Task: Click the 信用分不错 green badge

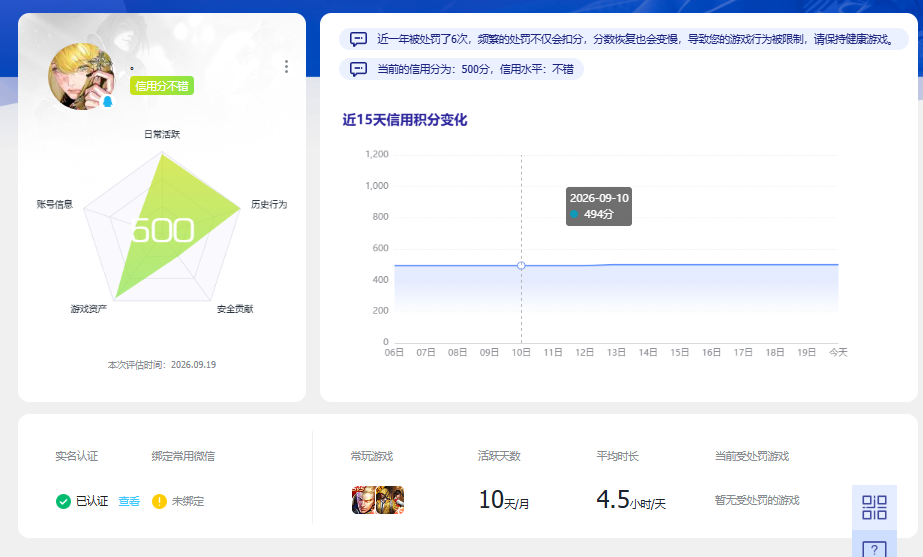Action: pyautogui.click(x=162, y=86)
